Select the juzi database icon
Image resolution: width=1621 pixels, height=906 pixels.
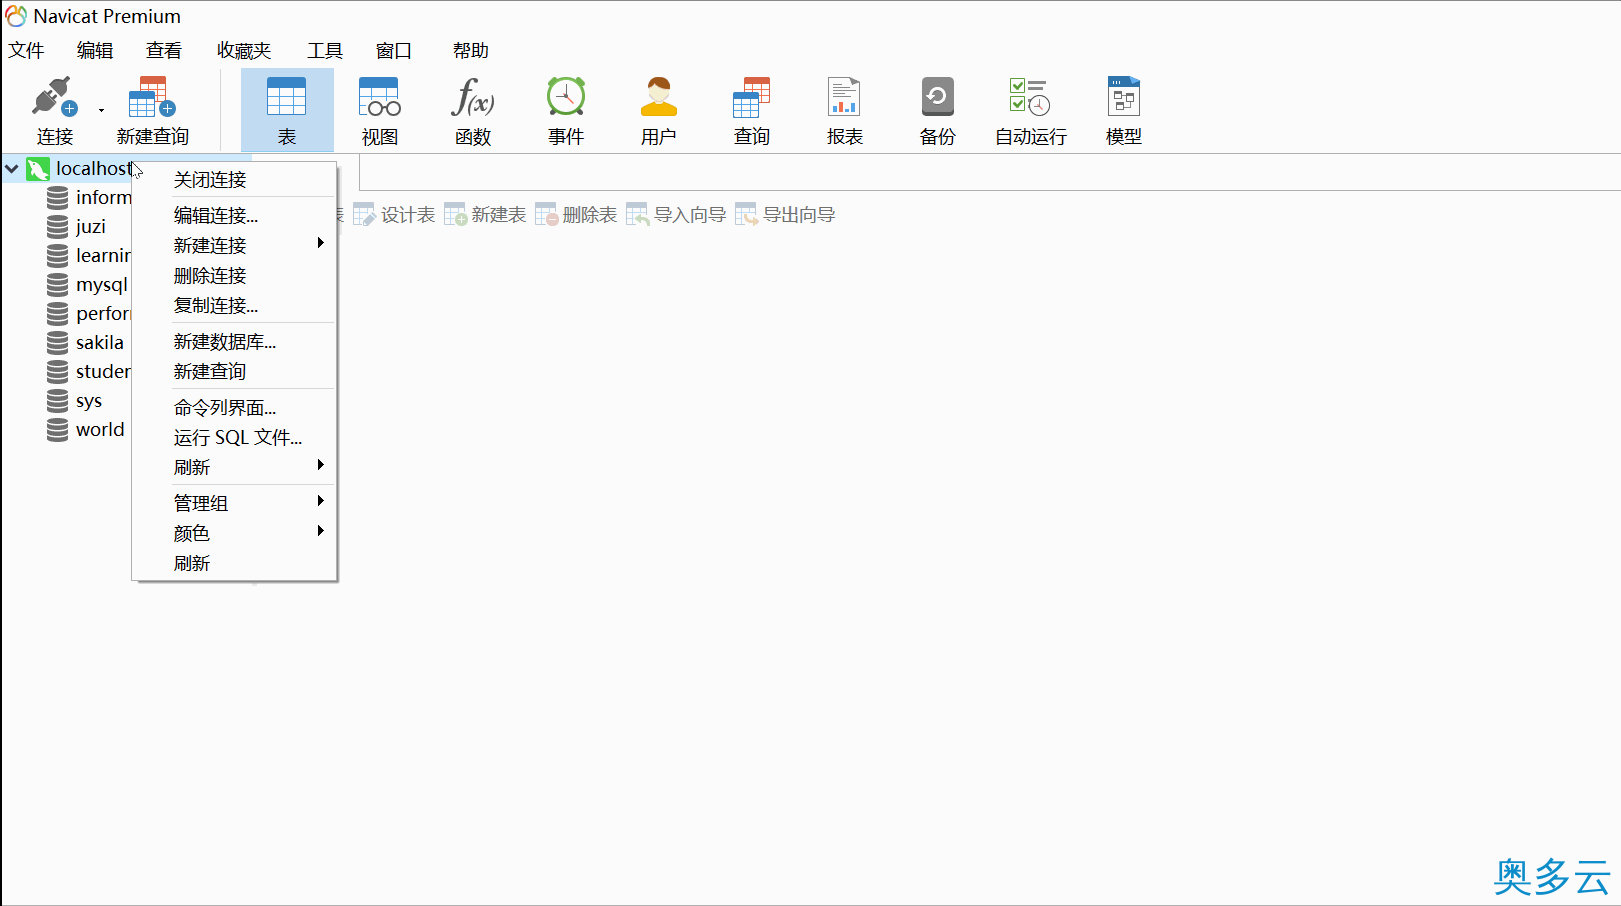[58, 227]
